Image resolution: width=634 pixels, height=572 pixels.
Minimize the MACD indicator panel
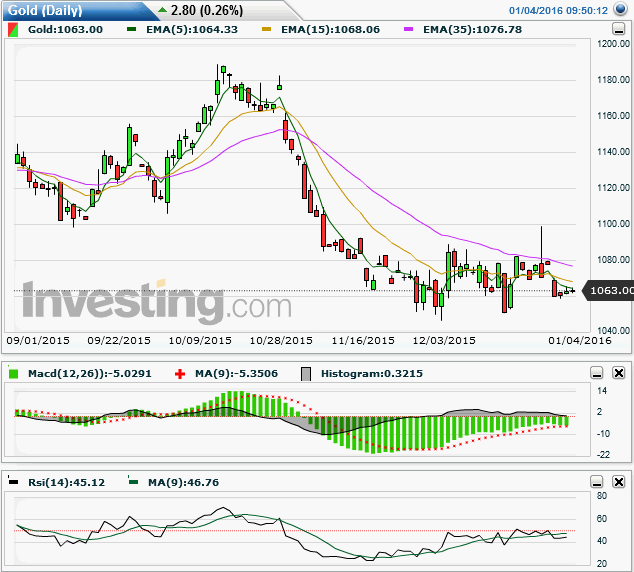coord(596,373)
